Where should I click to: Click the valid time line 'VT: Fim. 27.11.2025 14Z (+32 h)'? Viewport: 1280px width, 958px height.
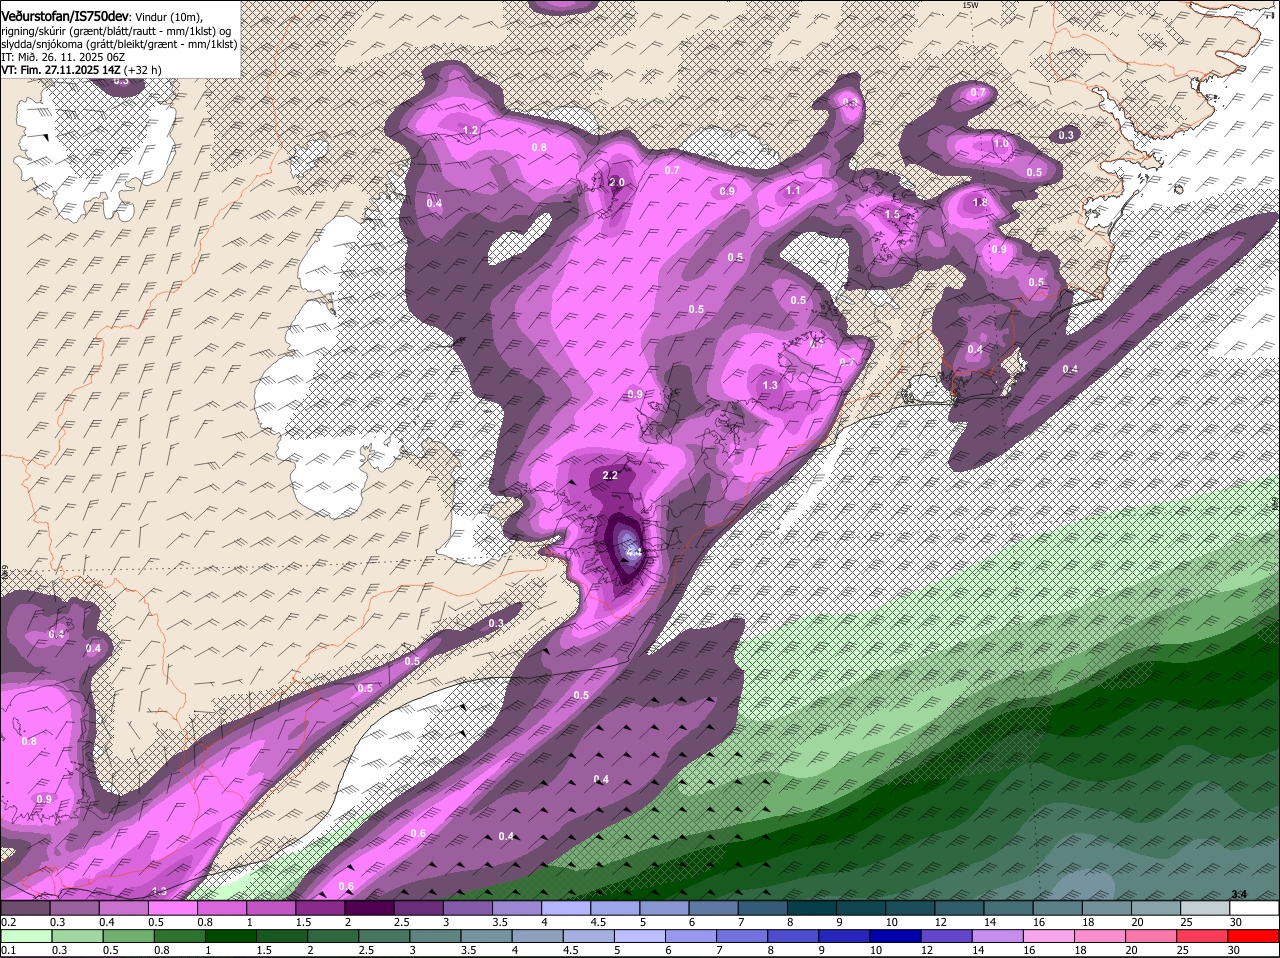81,70
